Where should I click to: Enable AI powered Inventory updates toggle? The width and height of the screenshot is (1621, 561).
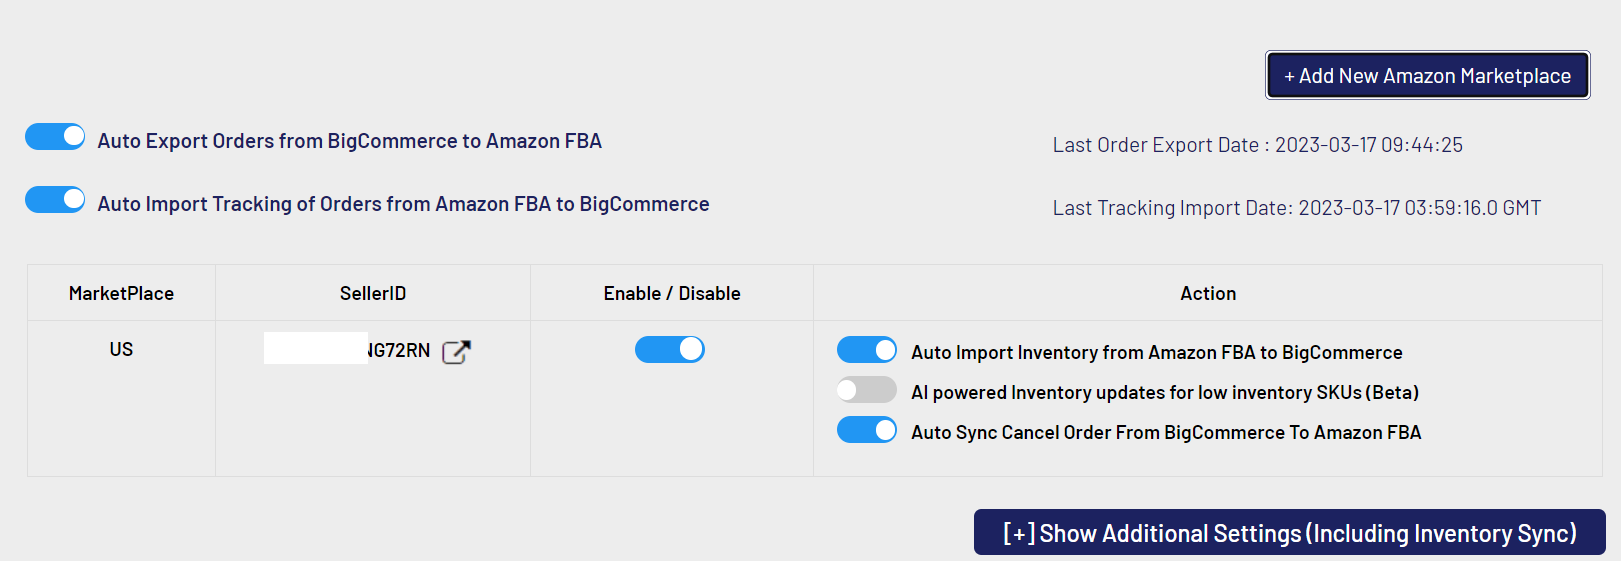point(867,390)
